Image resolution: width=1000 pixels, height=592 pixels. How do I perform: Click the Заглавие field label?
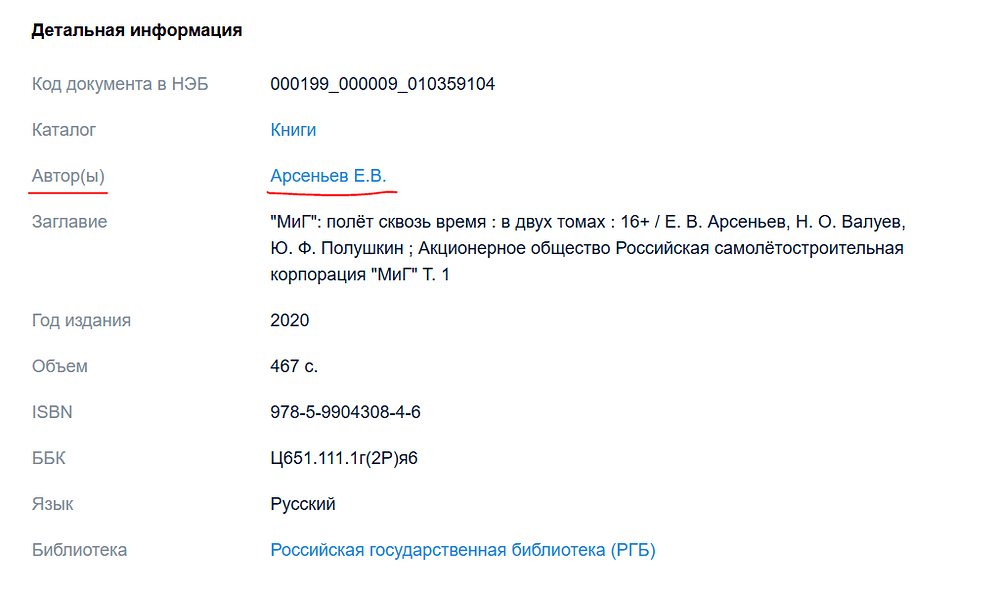pos(69,222)
